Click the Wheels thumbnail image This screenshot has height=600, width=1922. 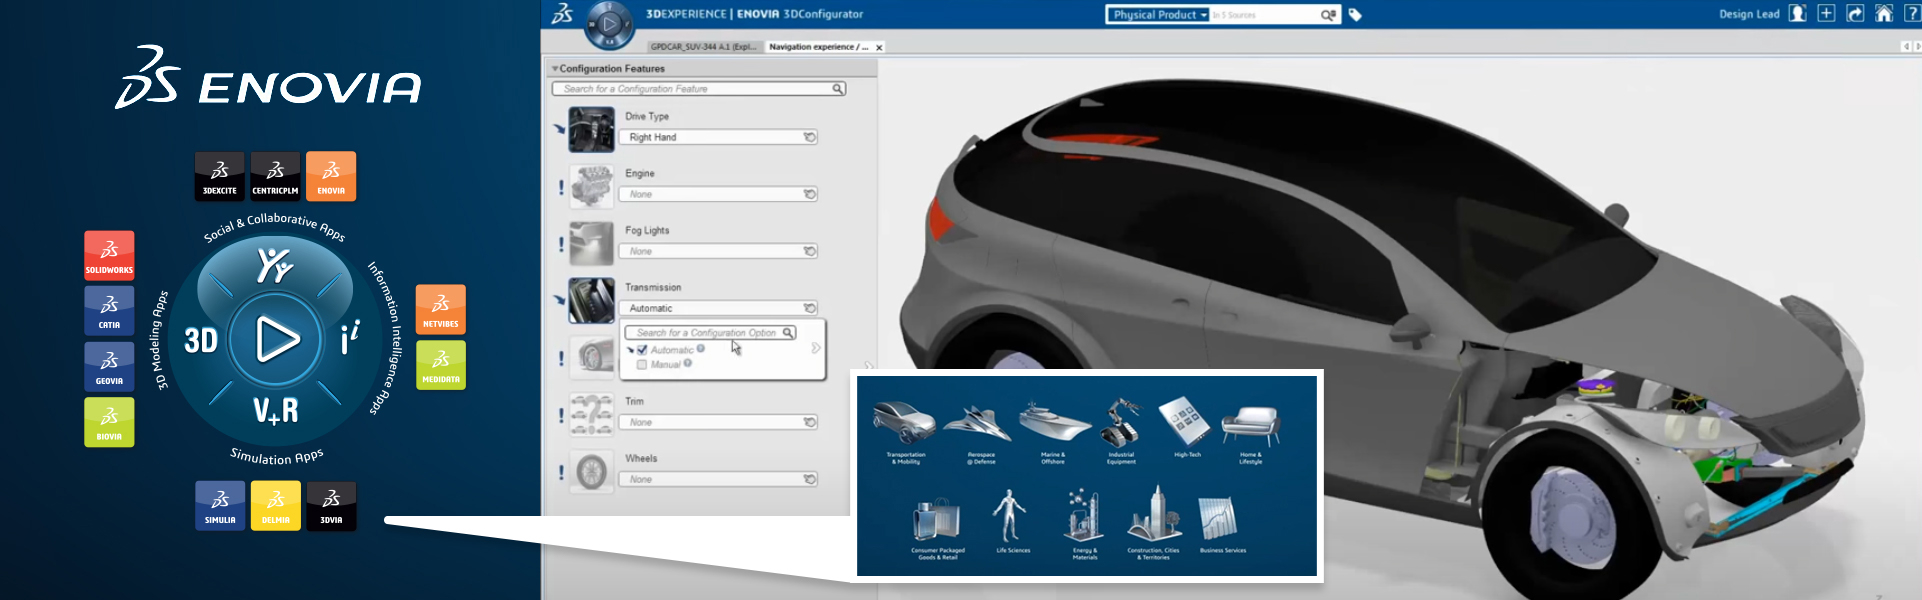pos(591,471)
